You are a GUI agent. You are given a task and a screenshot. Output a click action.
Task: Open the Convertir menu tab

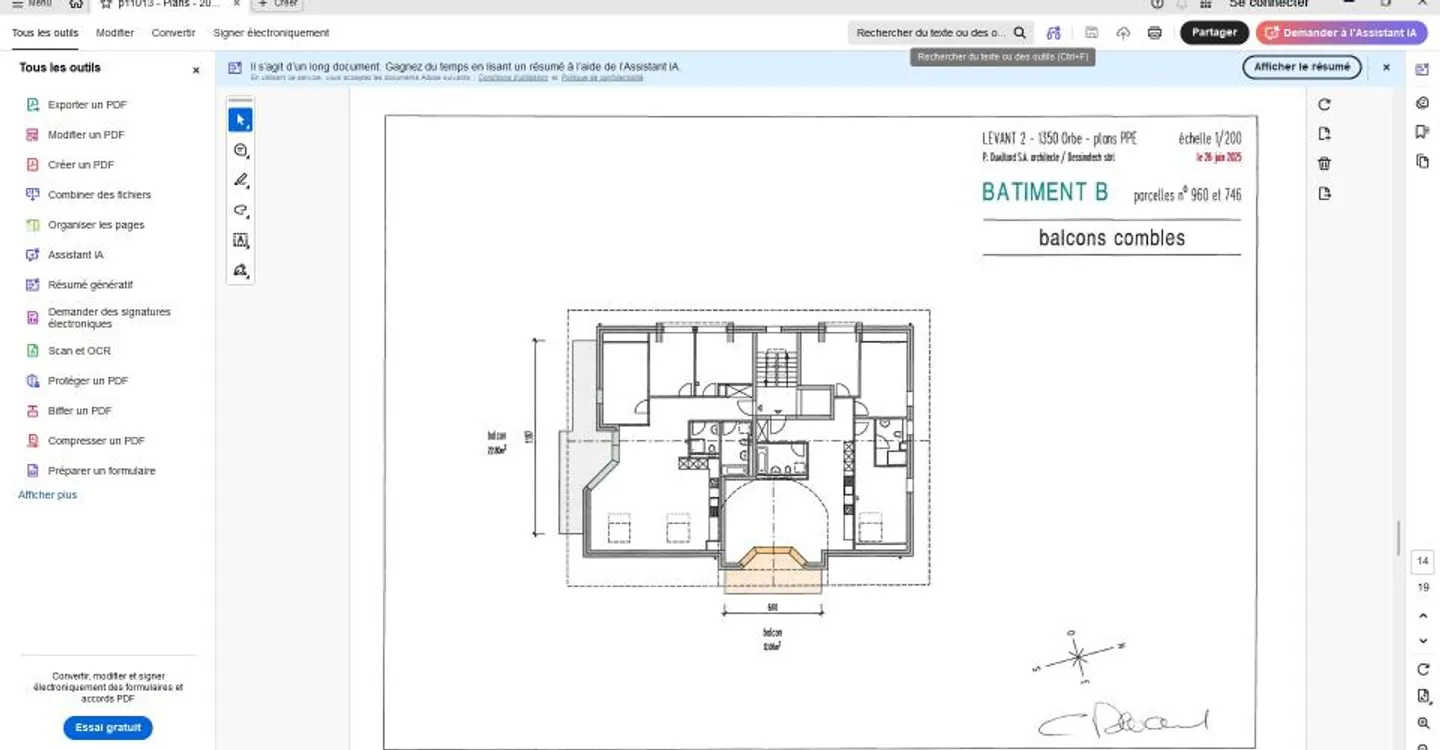click(x=174, y=33)
